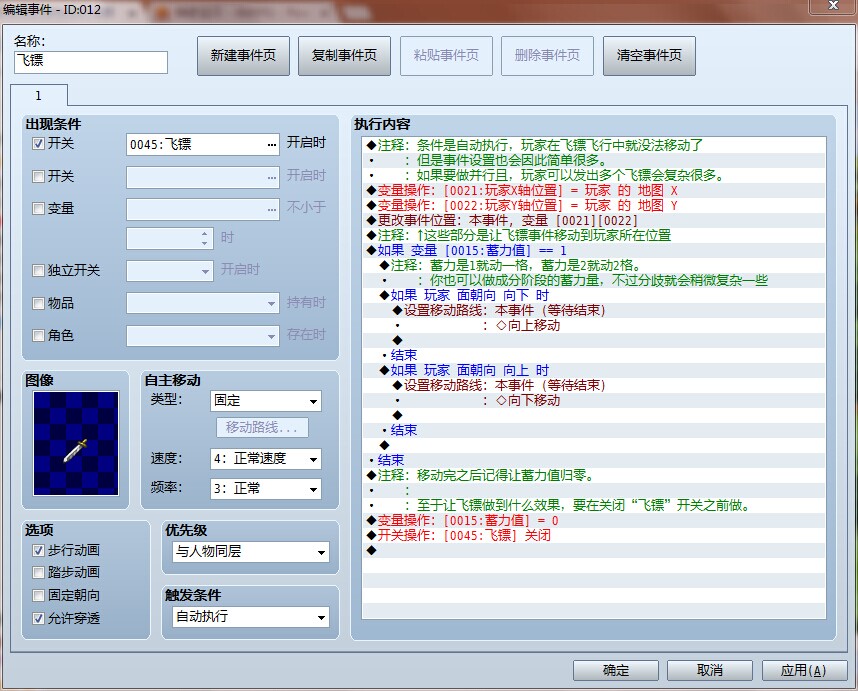Select comment 移动完之后记得让蓄力值归零
Image resolution: width=858 pixels, height=691 pixels.
(x=594, y=475)
